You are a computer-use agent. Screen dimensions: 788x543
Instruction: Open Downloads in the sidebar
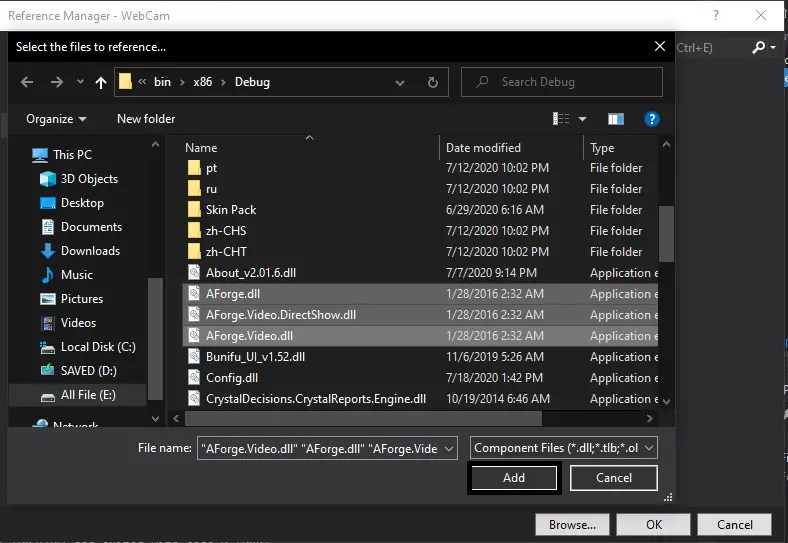point(80,250)
